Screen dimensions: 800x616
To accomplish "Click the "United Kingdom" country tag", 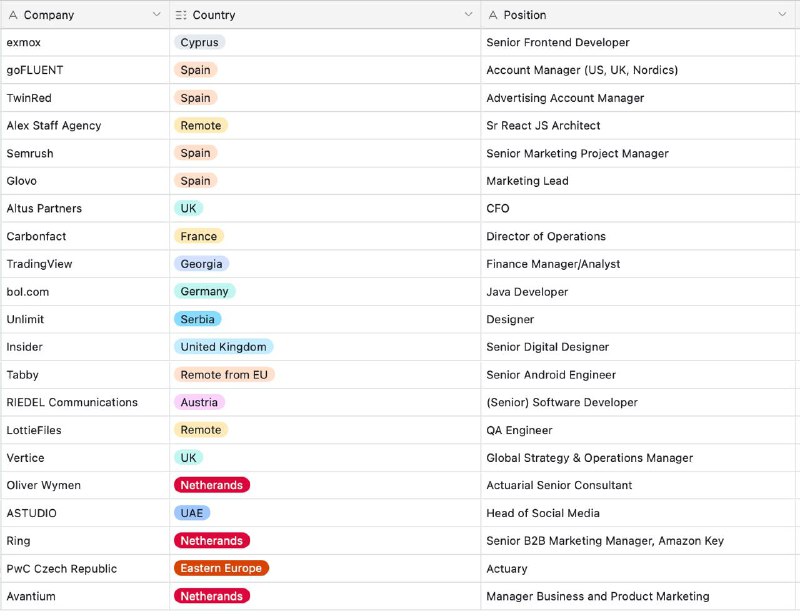I will click(223, 347).
